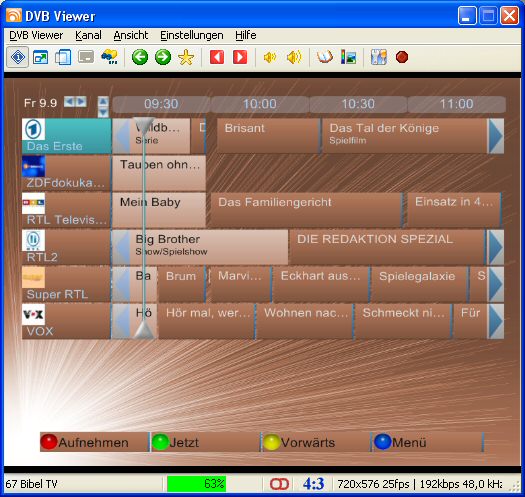Viewport: 525px width, 497px height.
Task: Select DIE REDAKTION SPEZIAL program
Action: click(x=387, y=247)
